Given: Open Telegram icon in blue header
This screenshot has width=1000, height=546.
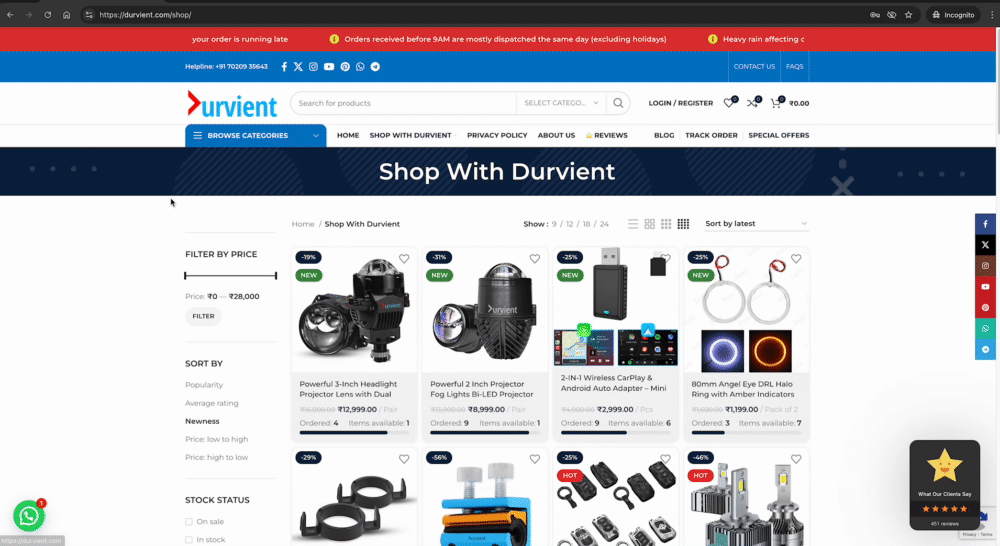Looking at the screenshot, I should [375, 66].
